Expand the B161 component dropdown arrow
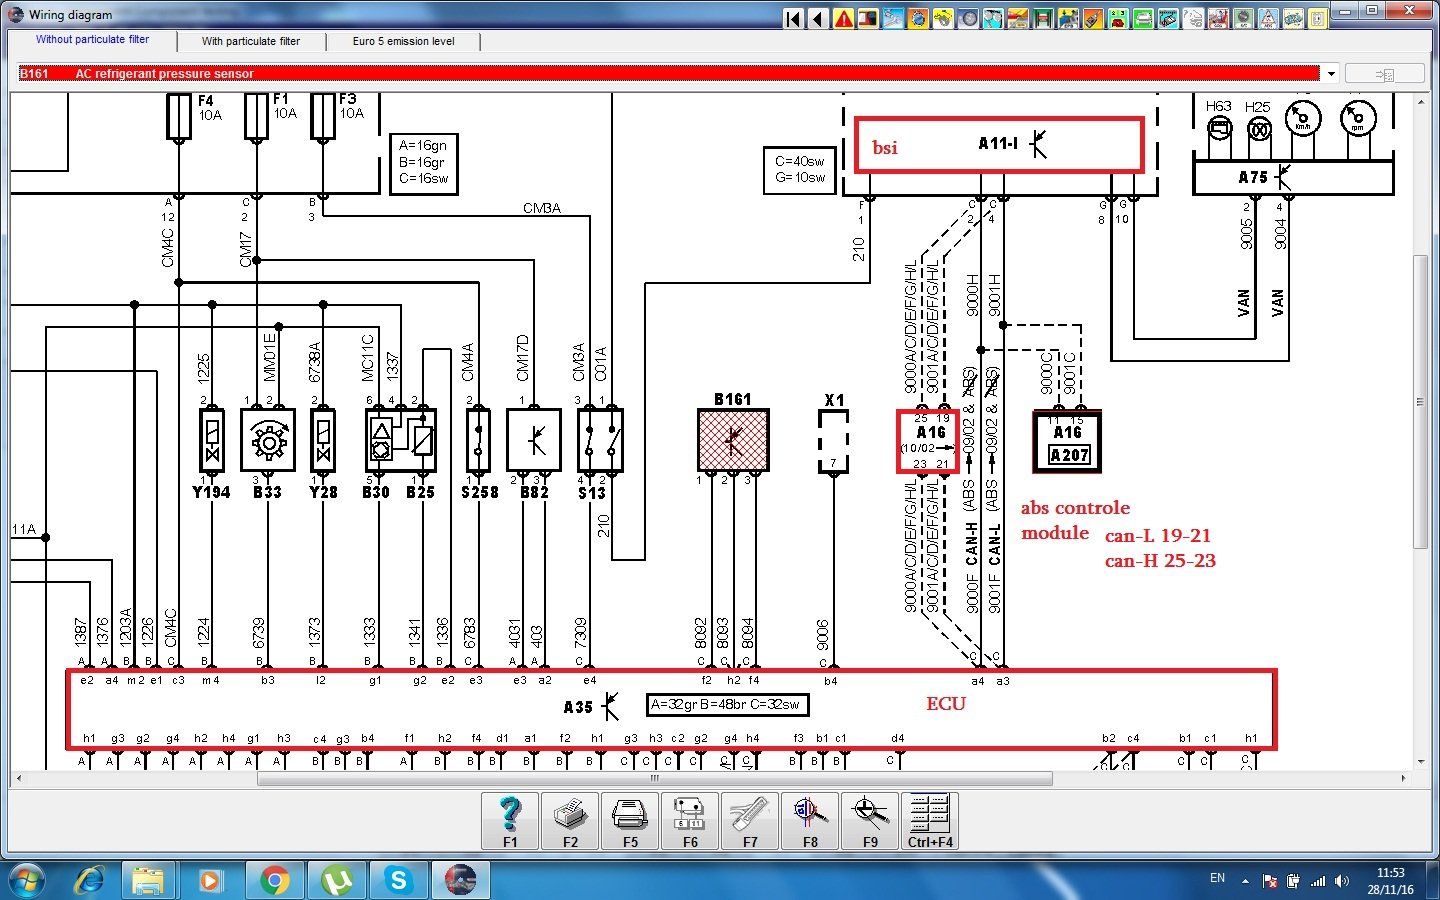This screenshot has width=1440, height=900. (1331, 74)
